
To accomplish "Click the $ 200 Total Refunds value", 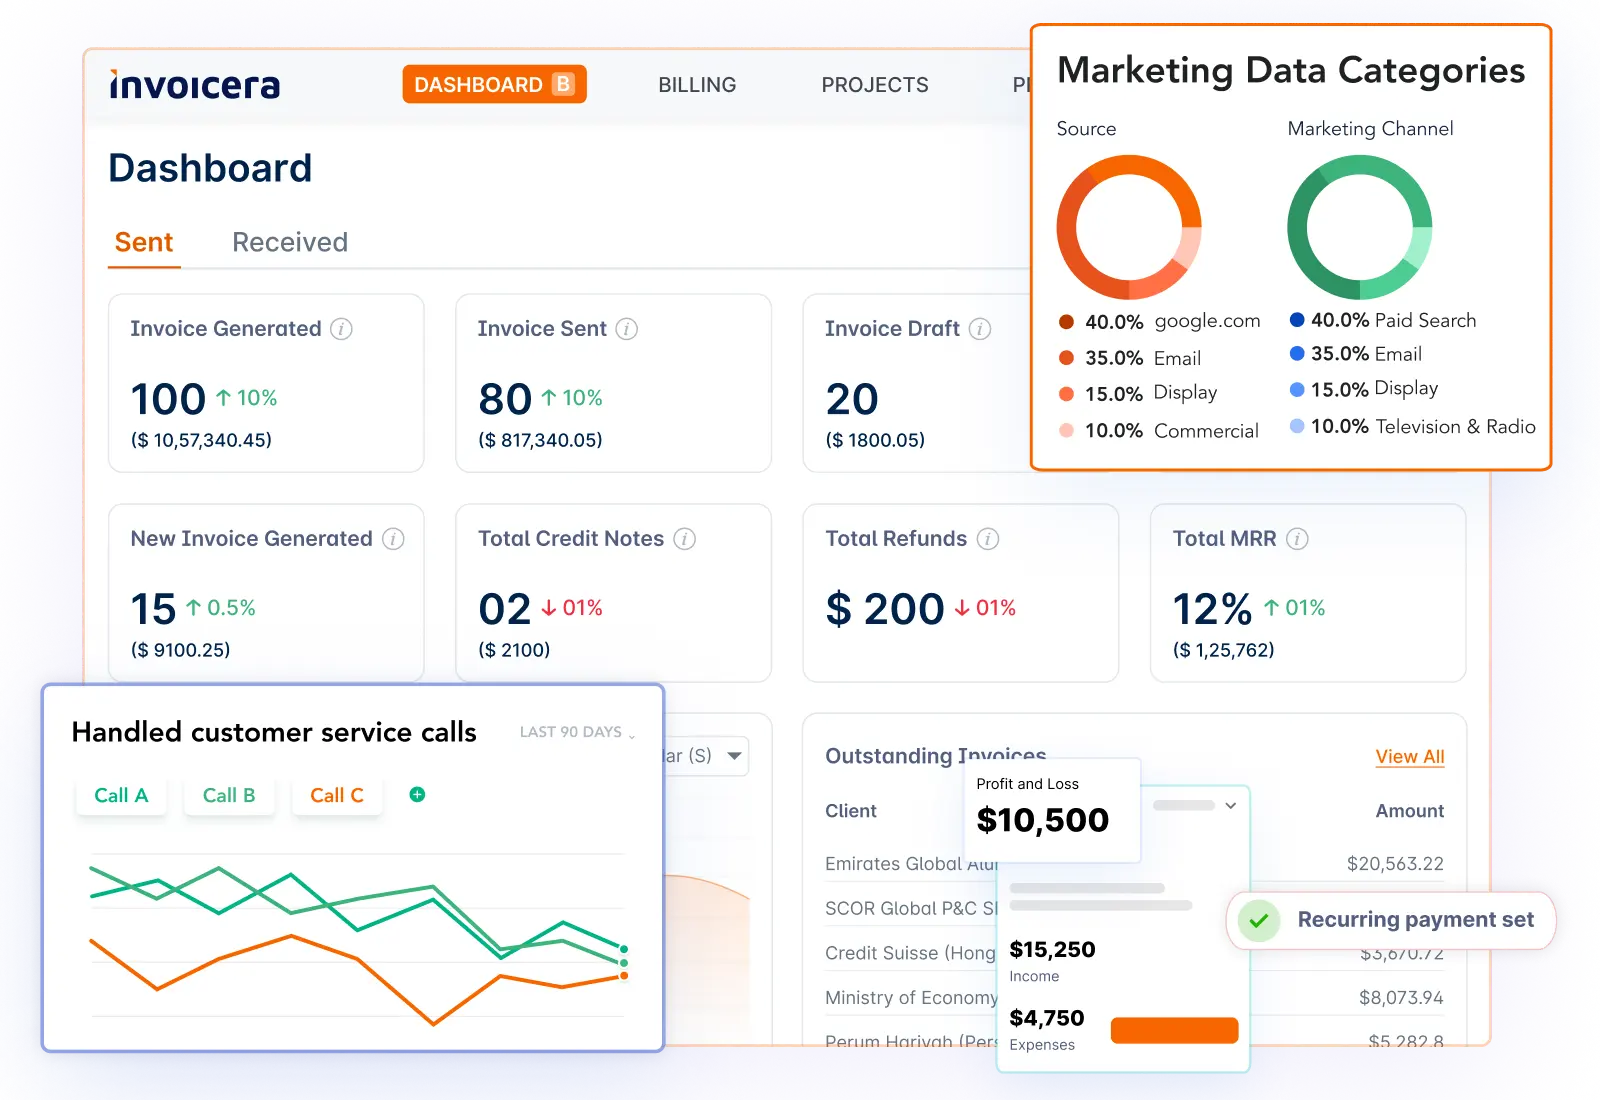I will point(885,609).
